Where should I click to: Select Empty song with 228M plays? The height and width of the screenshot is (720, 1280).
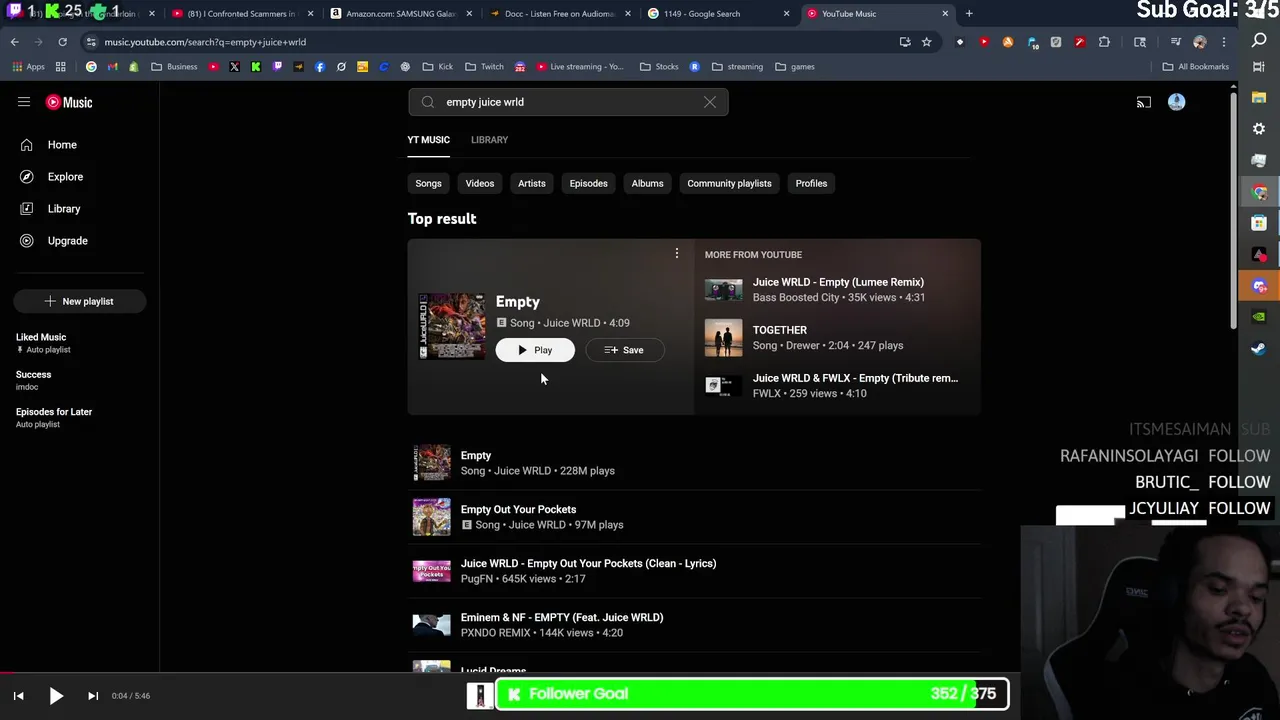coord(694,463)
